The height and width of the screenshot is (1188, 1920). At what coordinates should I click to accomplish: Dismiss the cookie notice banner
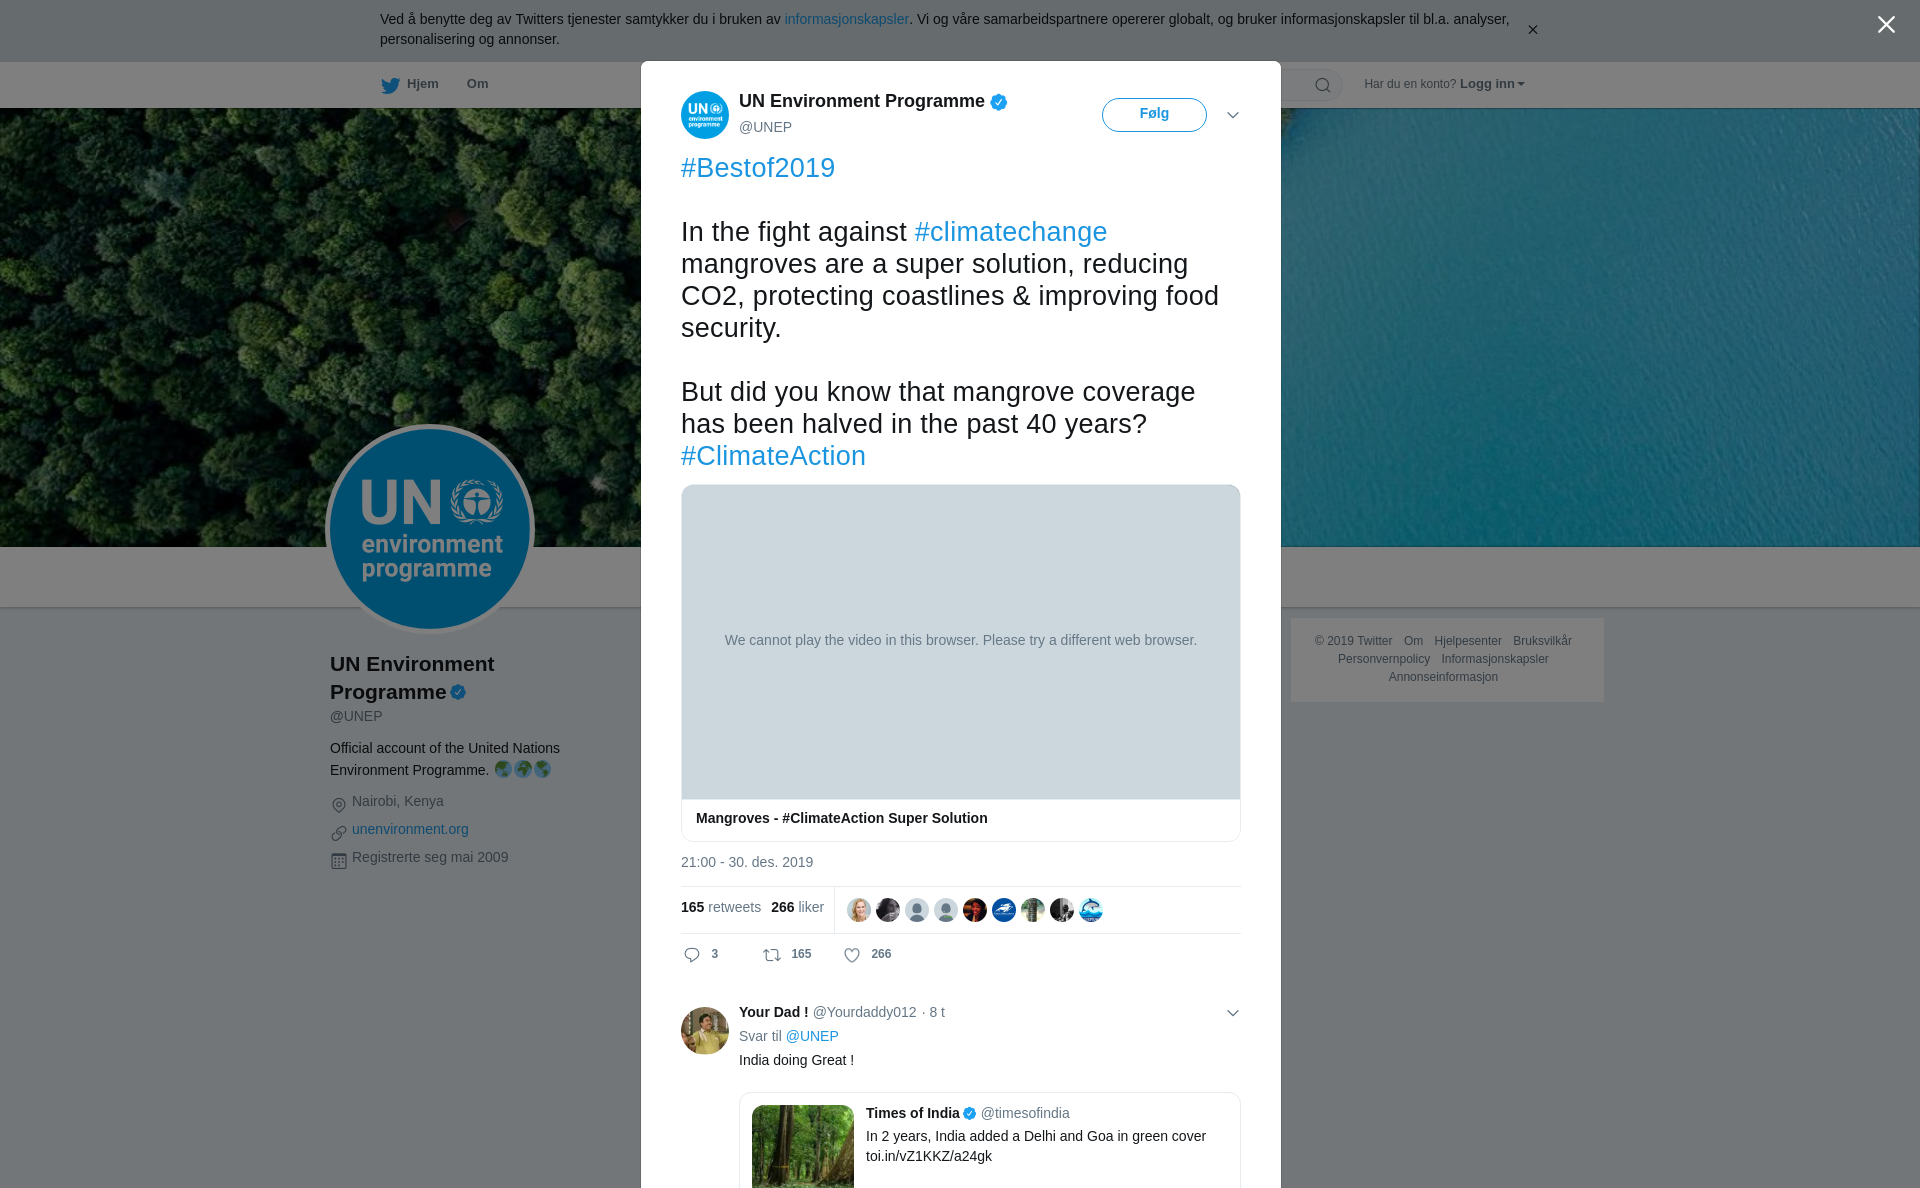tap(1532, 30)
